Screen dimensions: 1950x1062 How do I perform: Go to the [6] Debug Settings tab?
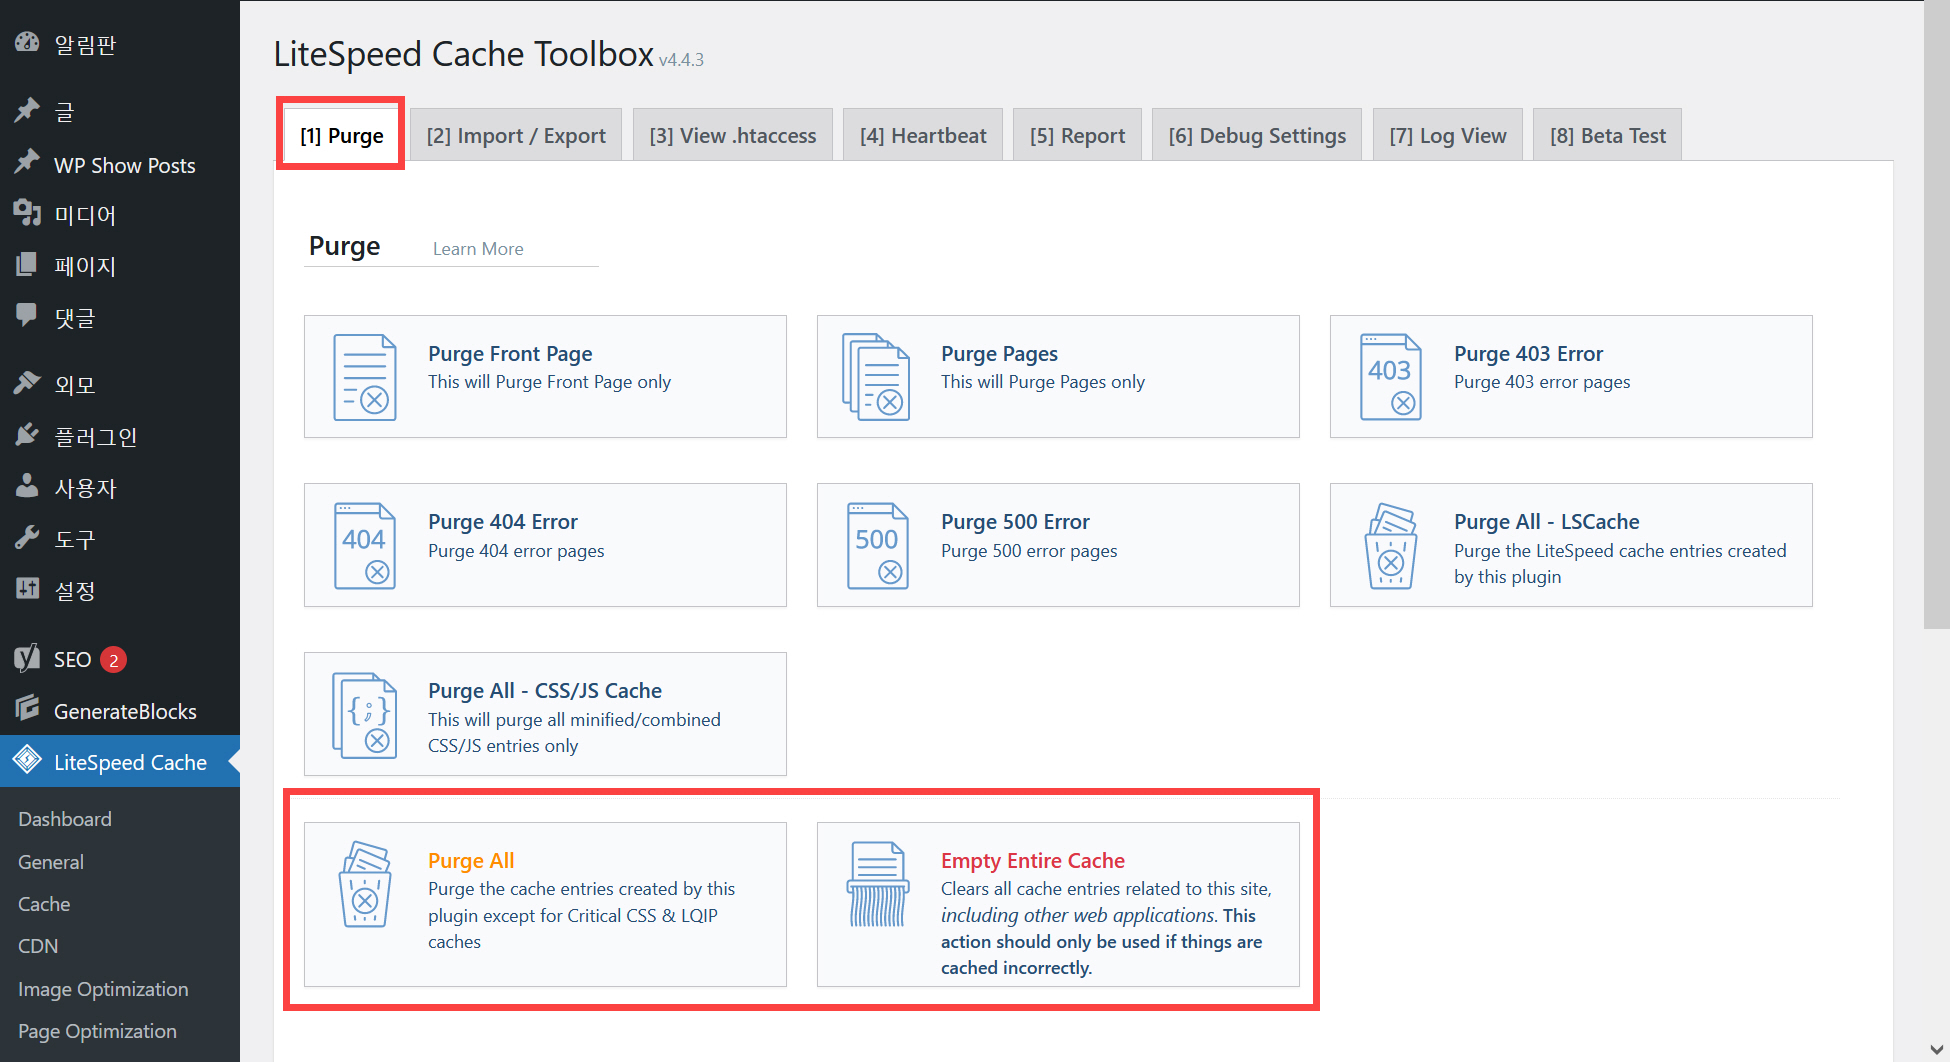coord(1257,135)
